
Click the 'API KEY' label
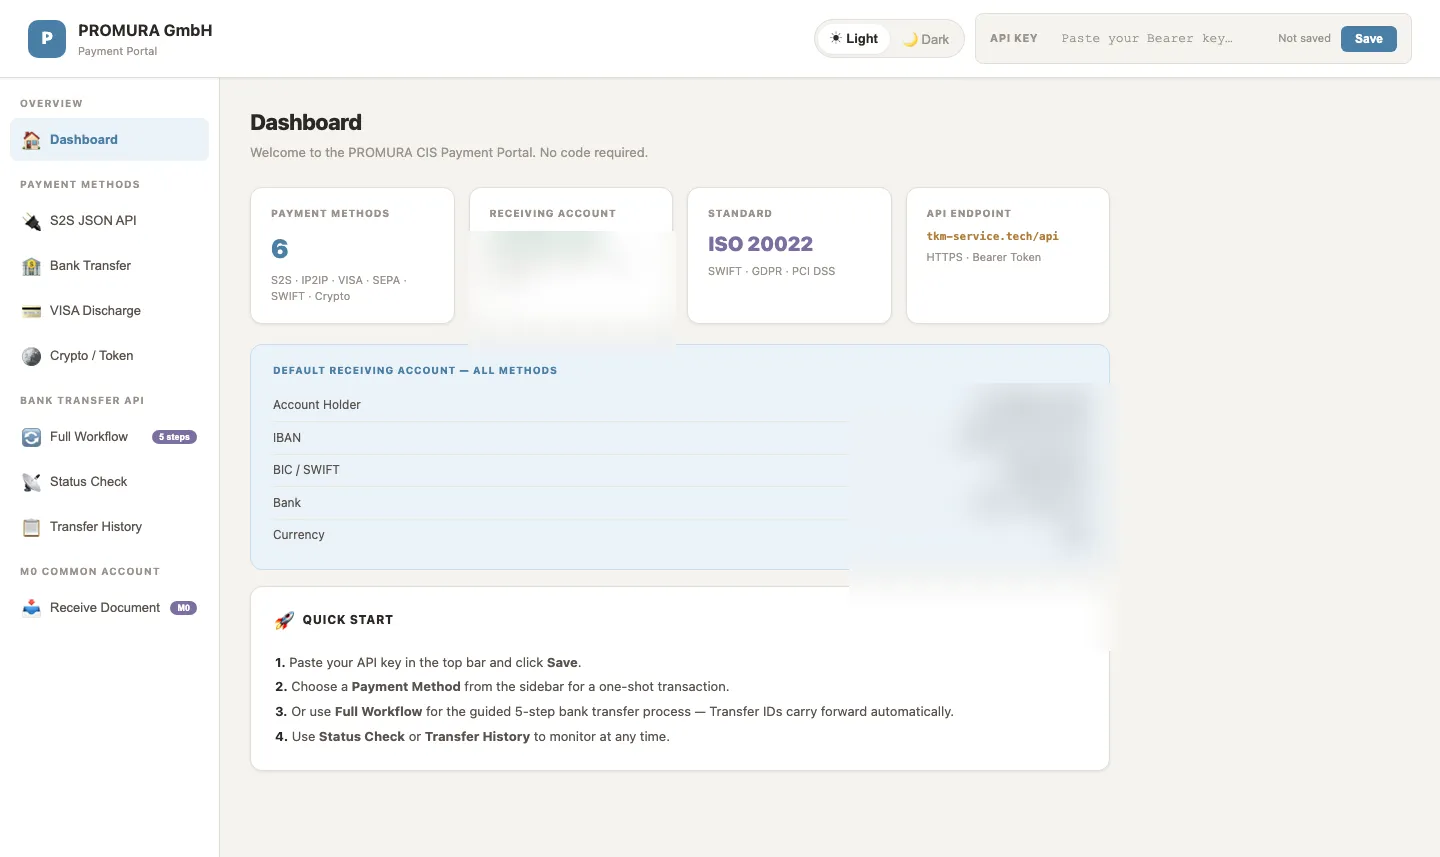pos(1014,39)
